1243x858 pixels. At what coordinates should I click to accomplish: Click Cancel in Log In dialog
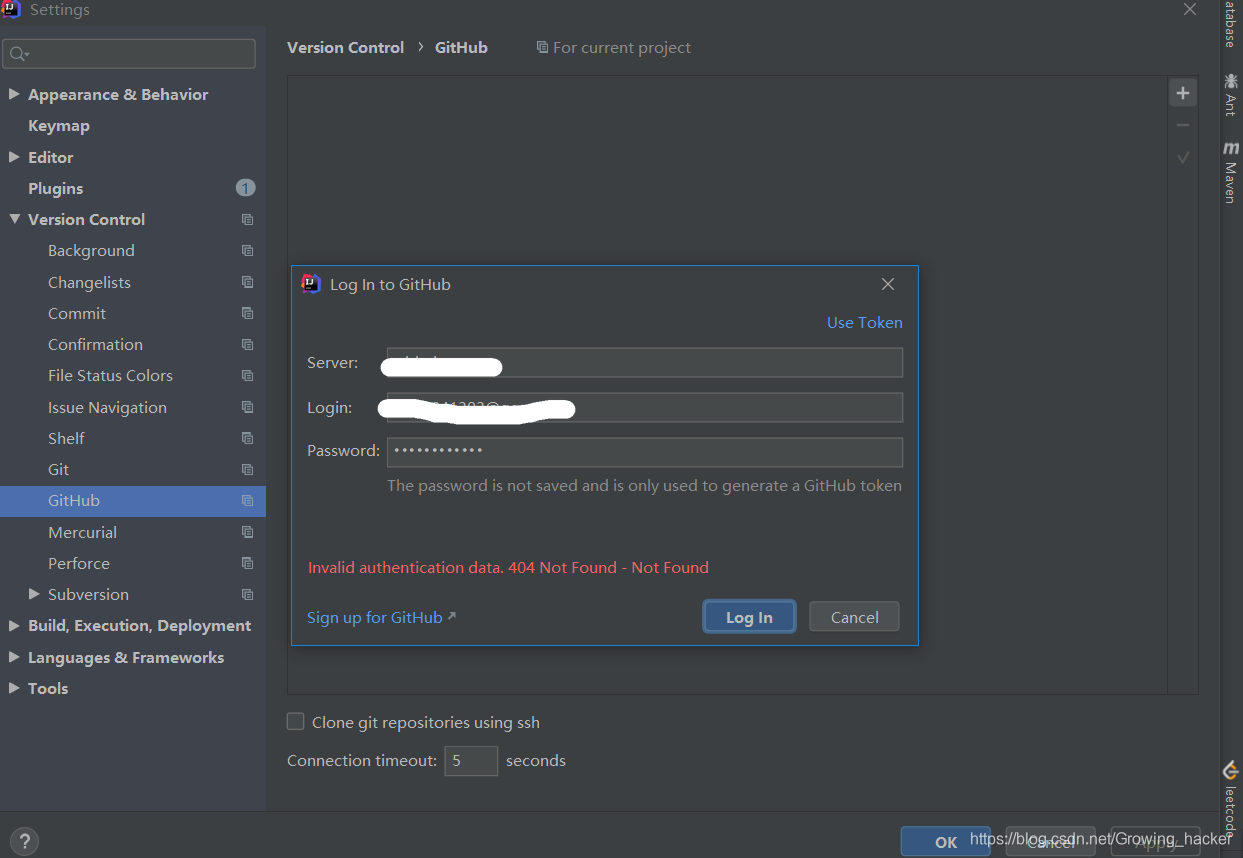click(854, 617)
